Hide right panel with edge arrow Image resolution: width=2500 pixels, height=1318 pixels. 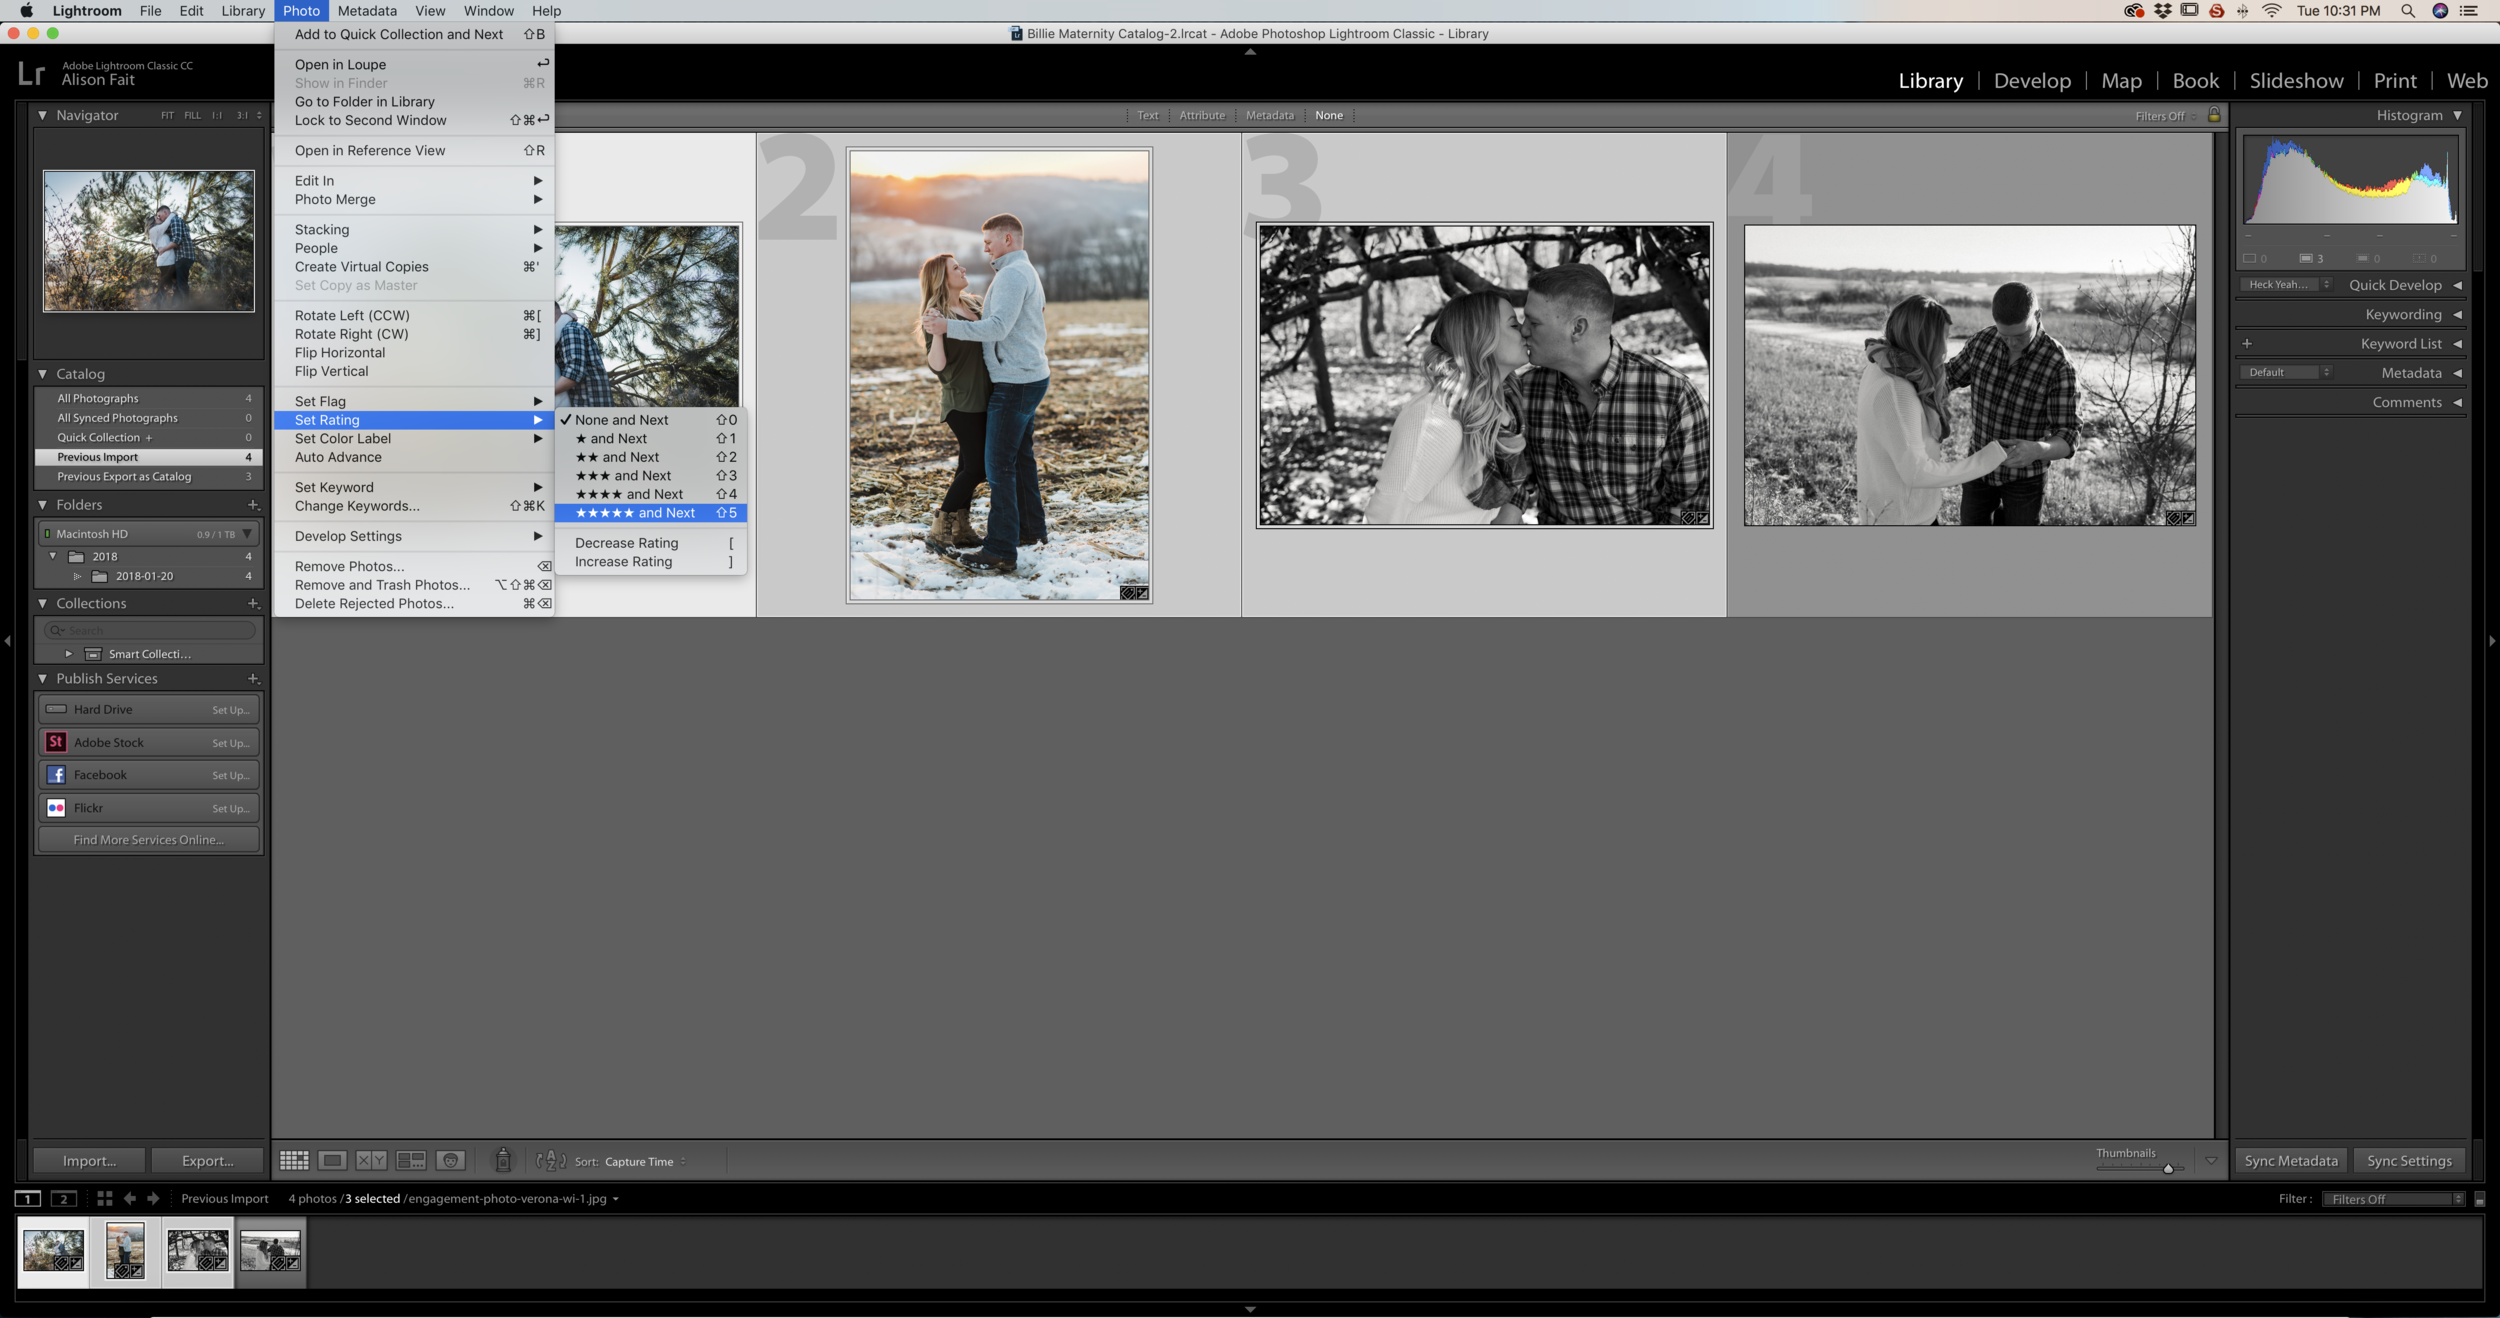tap(2491, 641)
